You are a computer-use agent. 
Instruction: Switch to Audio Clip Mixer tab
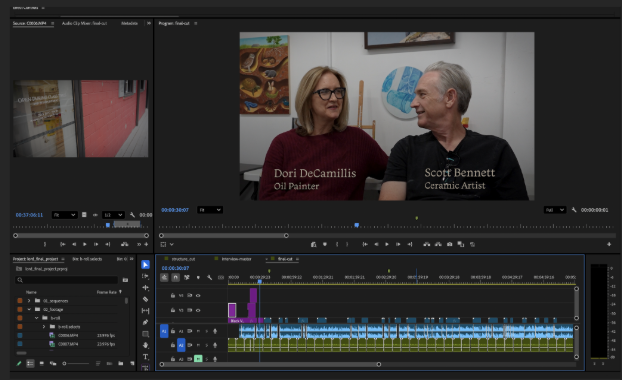tap(84, 23)
